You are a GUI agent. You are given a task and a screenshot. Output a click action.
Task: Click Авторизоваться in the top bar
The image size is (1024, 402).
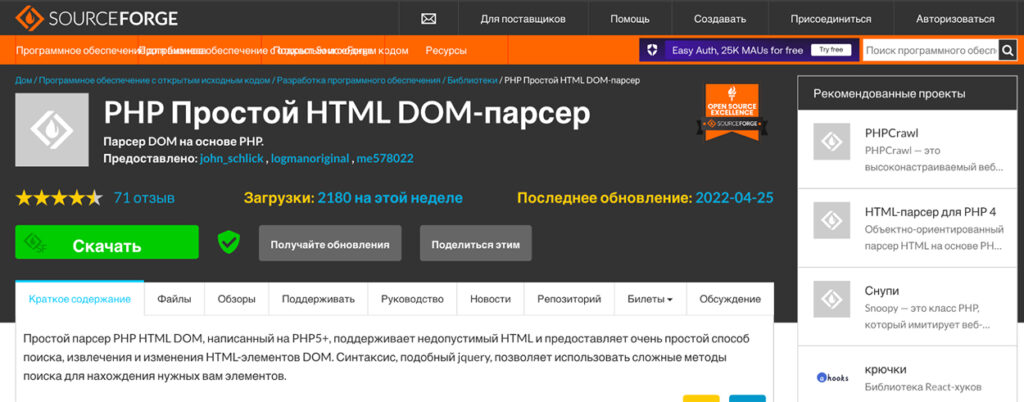click(x=955, y=19)
